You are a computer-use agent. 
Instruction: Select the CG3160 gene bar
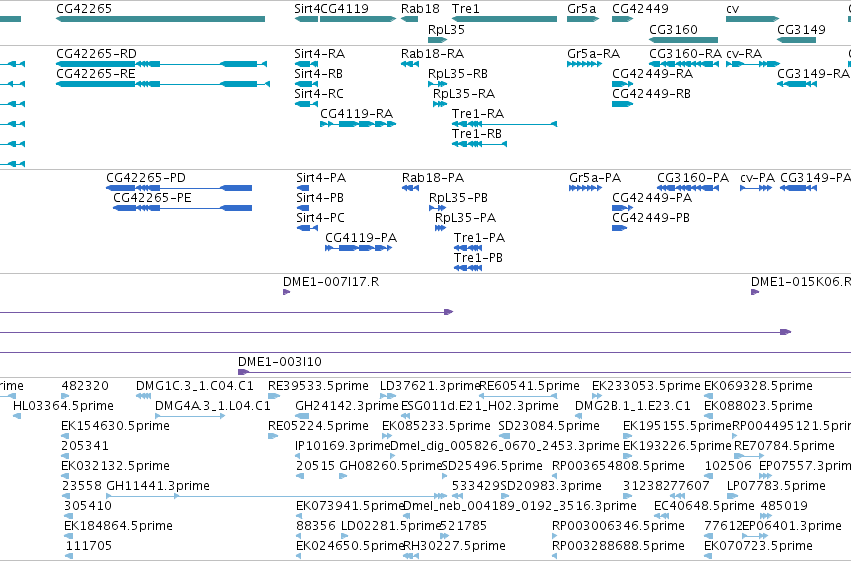pyautogui.click(x=683, y=40)
